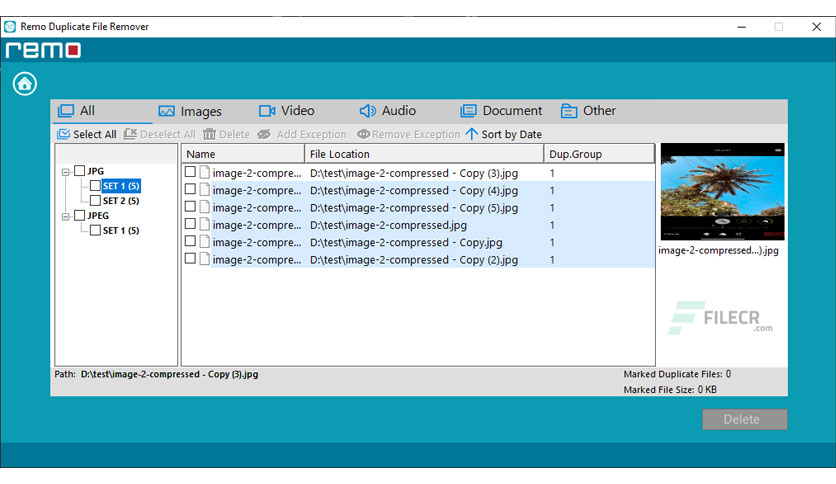Viewport: 836px width, 484px height.
Task: Click the Remo logo
Action: (43, 50)
